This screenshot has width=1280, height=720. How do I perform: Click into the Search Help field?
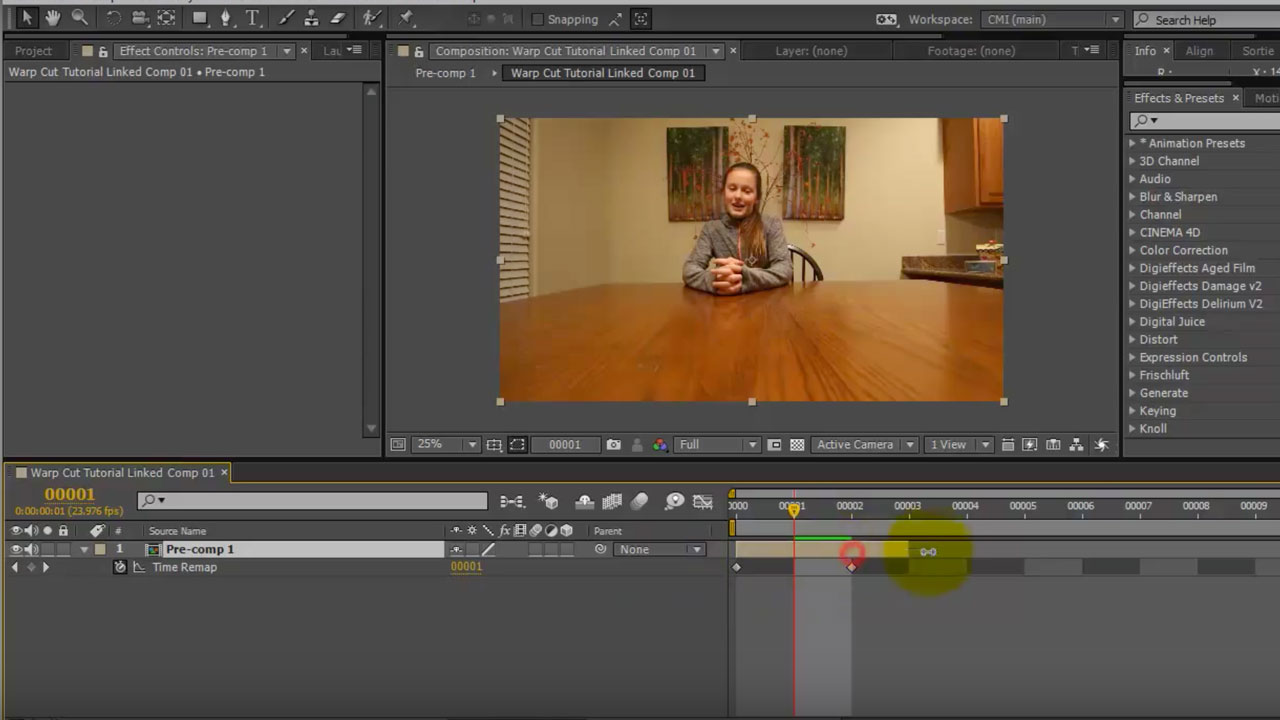1206,20
